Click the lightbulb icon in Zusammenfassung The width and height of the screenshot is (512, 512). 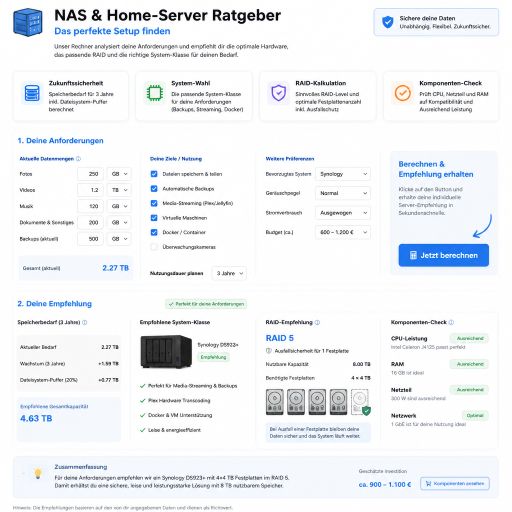pyautogui.click(x=38, y=473)
